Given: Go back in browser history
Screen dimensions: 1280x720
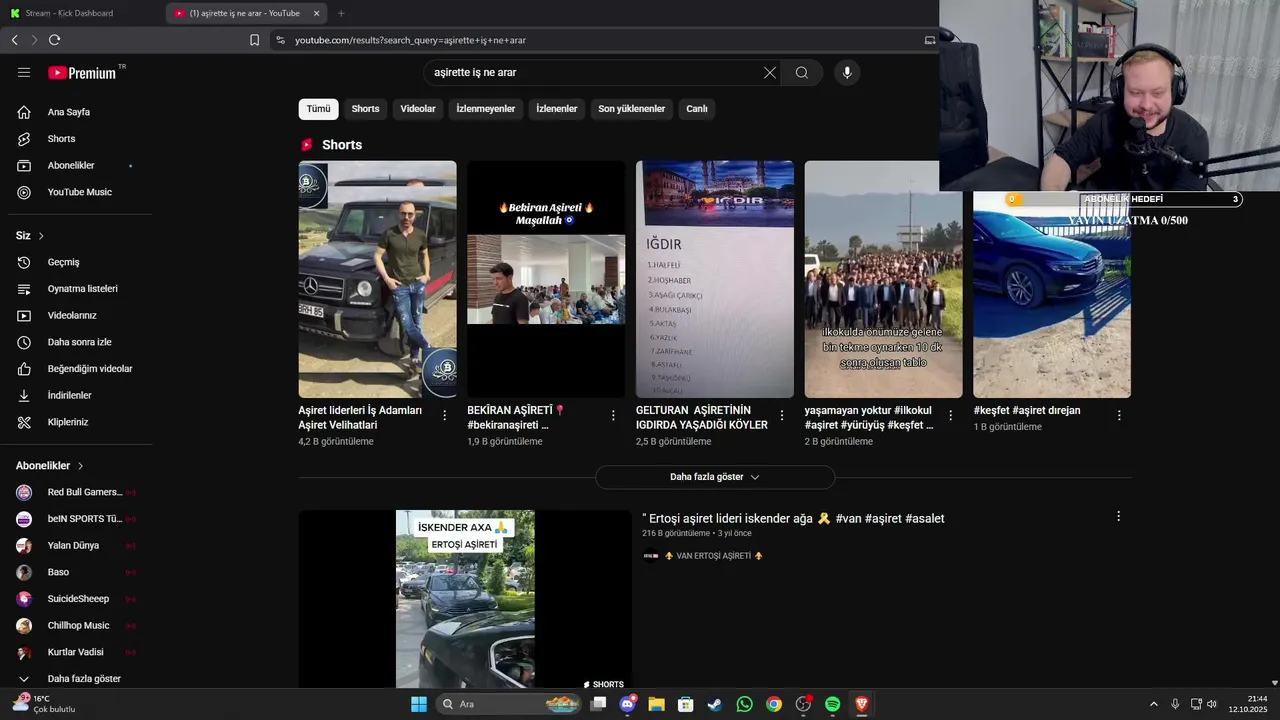Looking at the screenshot, I should pos(14,40).
